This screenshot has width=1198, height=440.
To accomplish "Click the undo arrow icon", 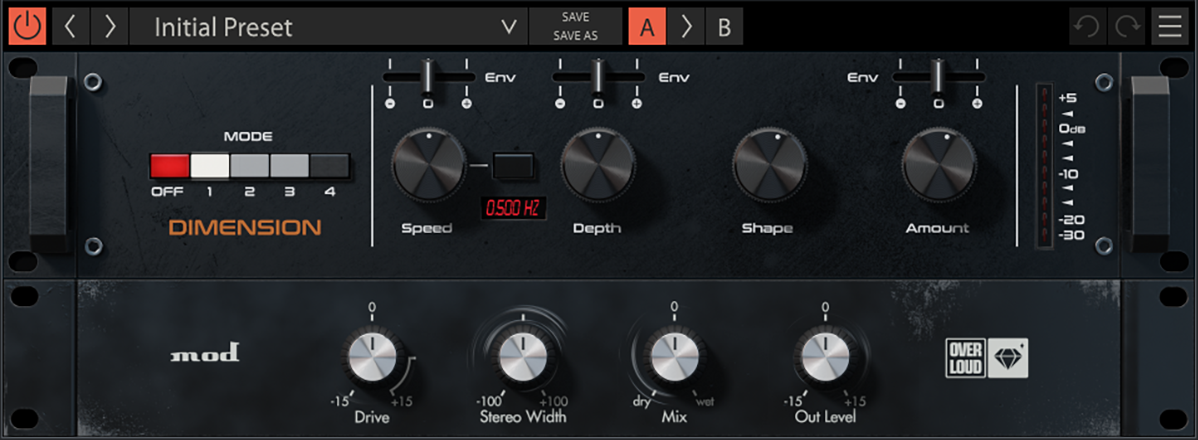I will (x=1087, y=27).
